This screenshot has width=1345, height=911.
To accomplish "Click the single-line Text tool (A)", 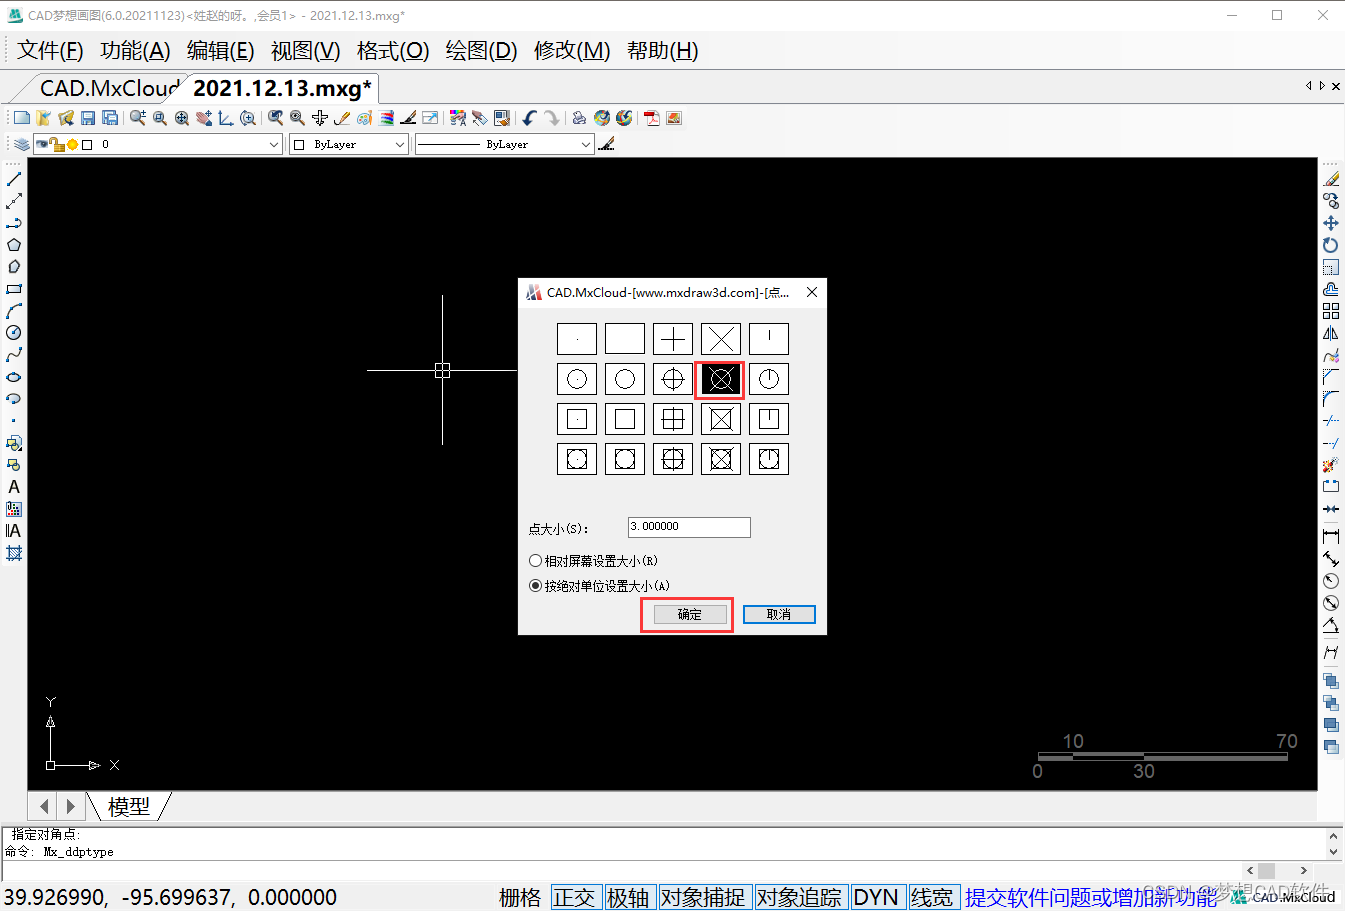I will [x=14, y=487].
